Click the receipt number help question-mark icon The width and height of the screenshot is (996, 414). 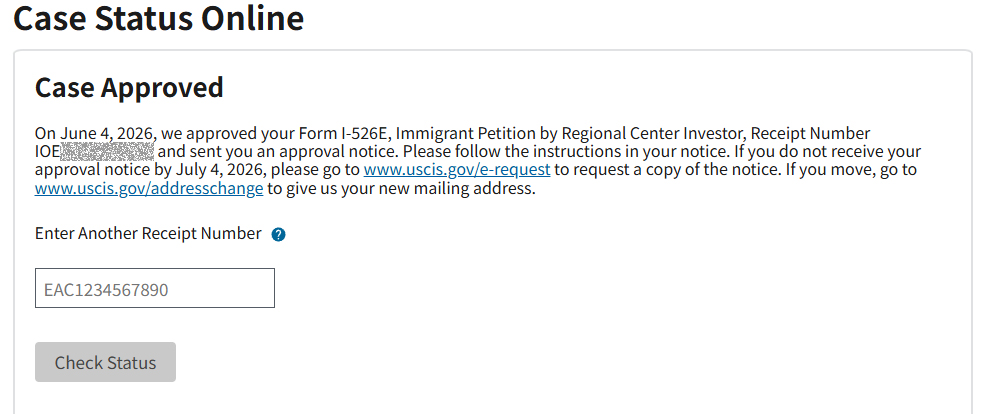point(278,234)
